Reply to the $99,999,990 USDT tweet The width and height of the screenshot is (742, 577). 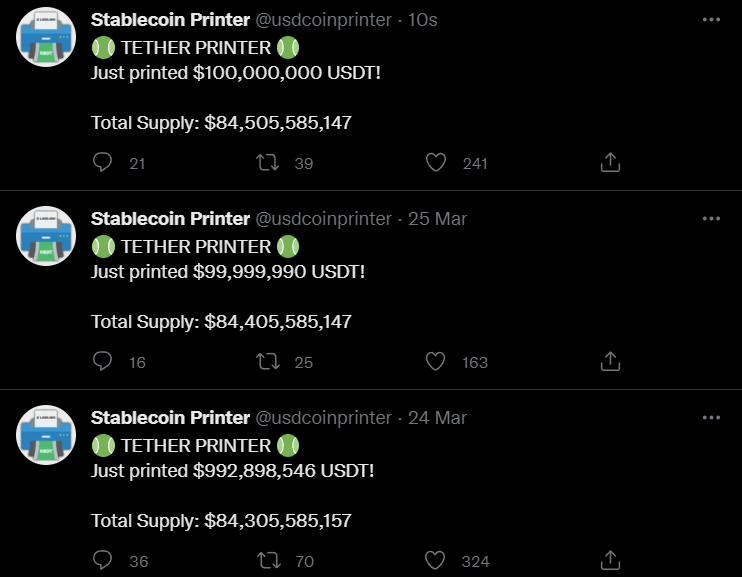coord(102,361)
